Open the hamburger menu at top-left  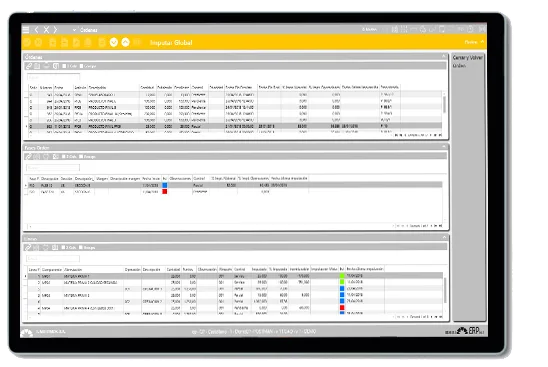pyautogui.click(x=26, y=30)
